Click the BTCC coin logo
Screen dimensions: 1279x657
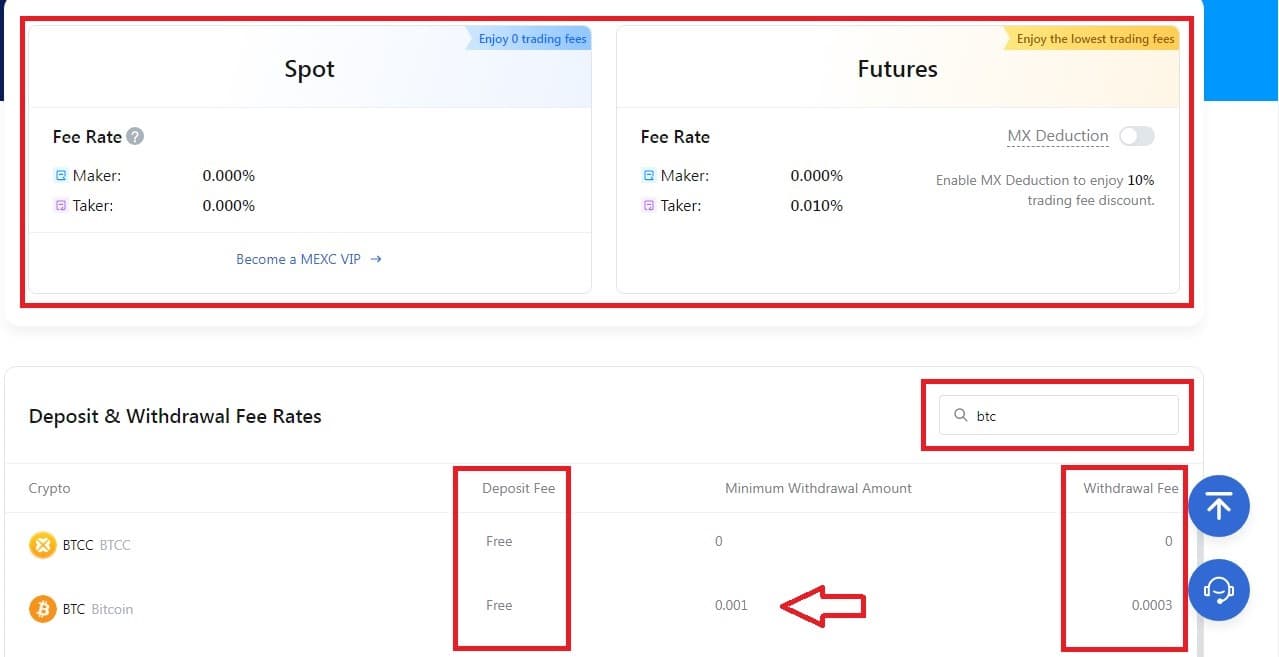(x=42, y=545)
